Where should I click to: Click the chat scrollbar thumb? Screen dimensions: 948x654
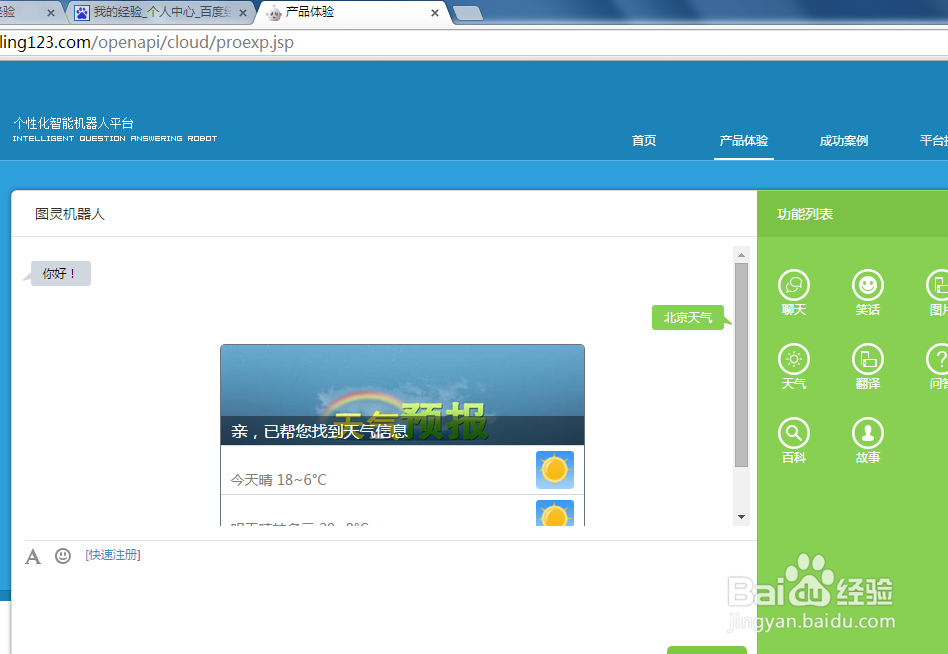tap(741, 364)
